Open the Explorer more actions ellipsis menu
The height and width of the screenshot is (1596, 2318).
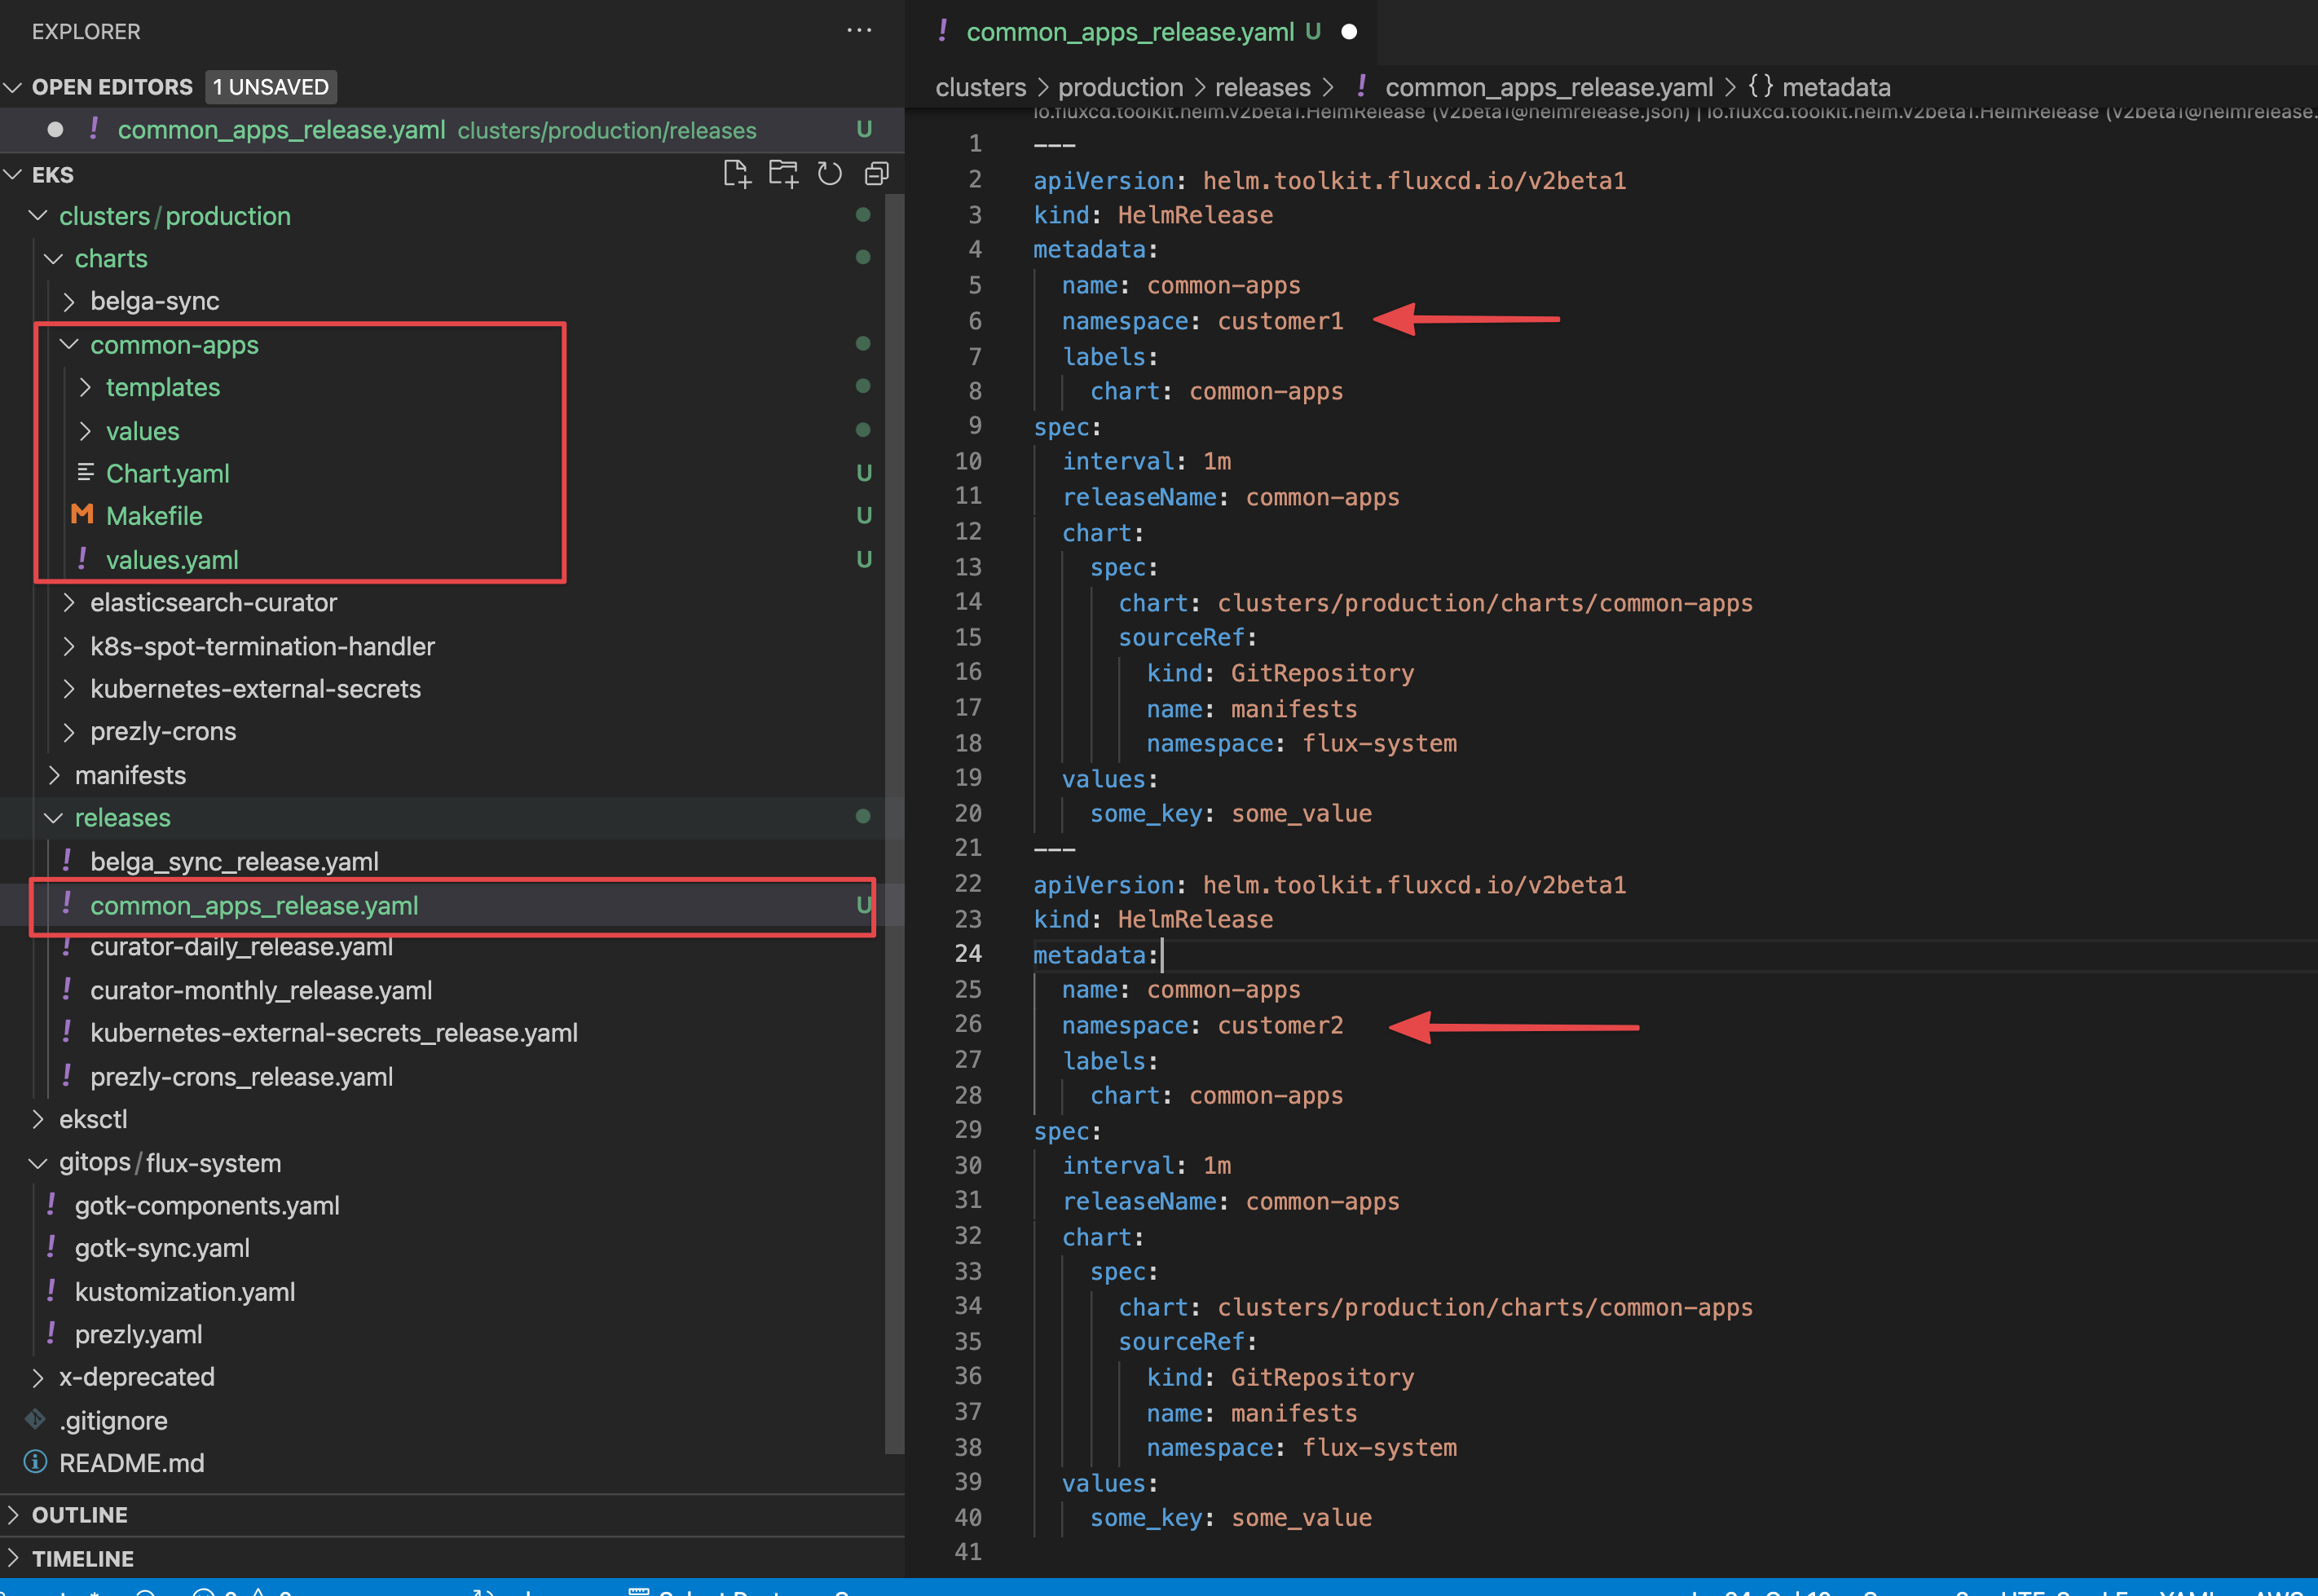tap(858, 31)
